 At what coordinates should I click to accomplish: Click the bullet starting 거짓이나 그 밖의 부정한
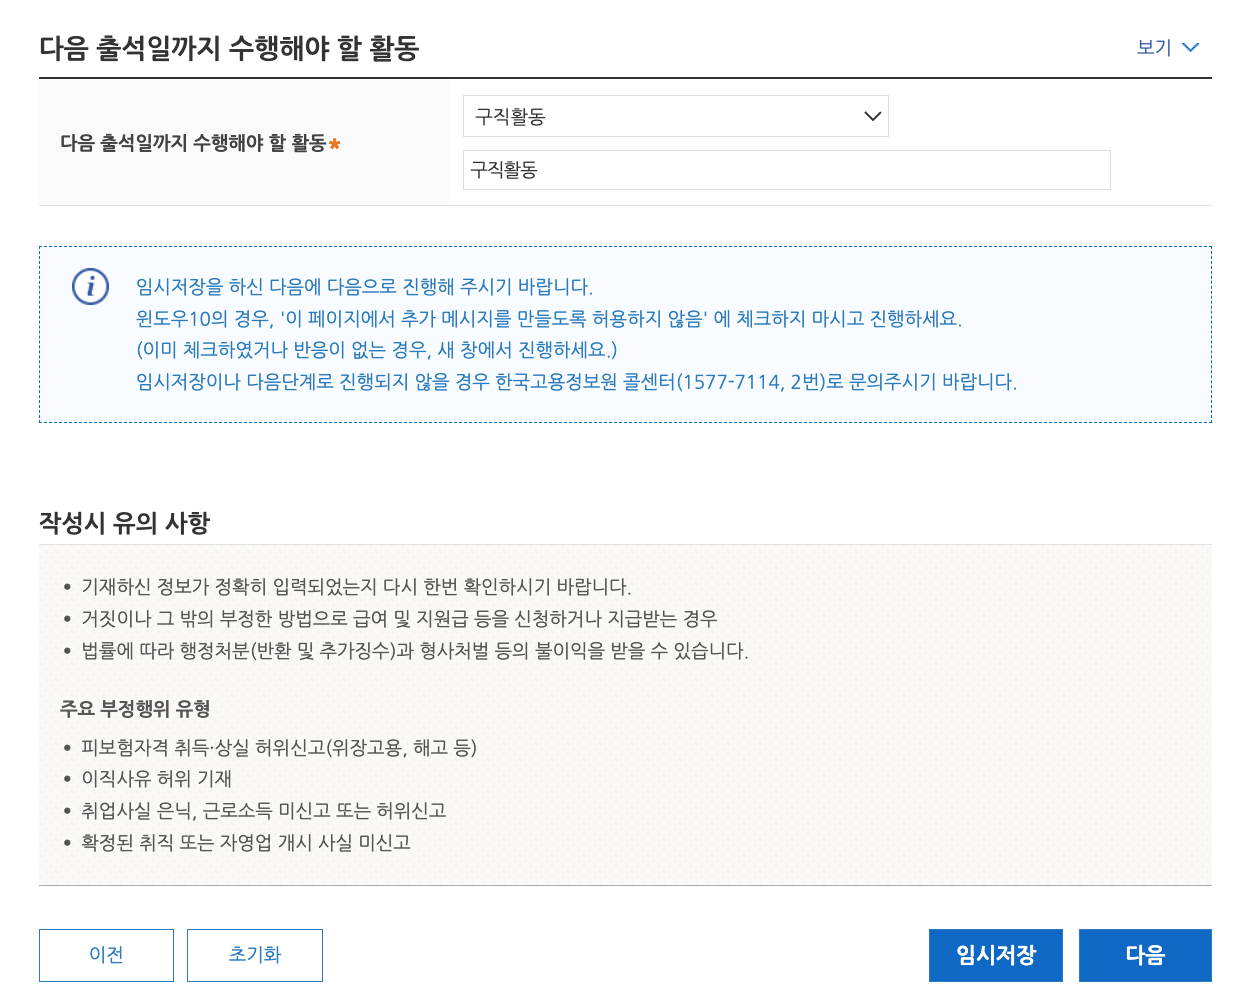(x=399, y=619)
